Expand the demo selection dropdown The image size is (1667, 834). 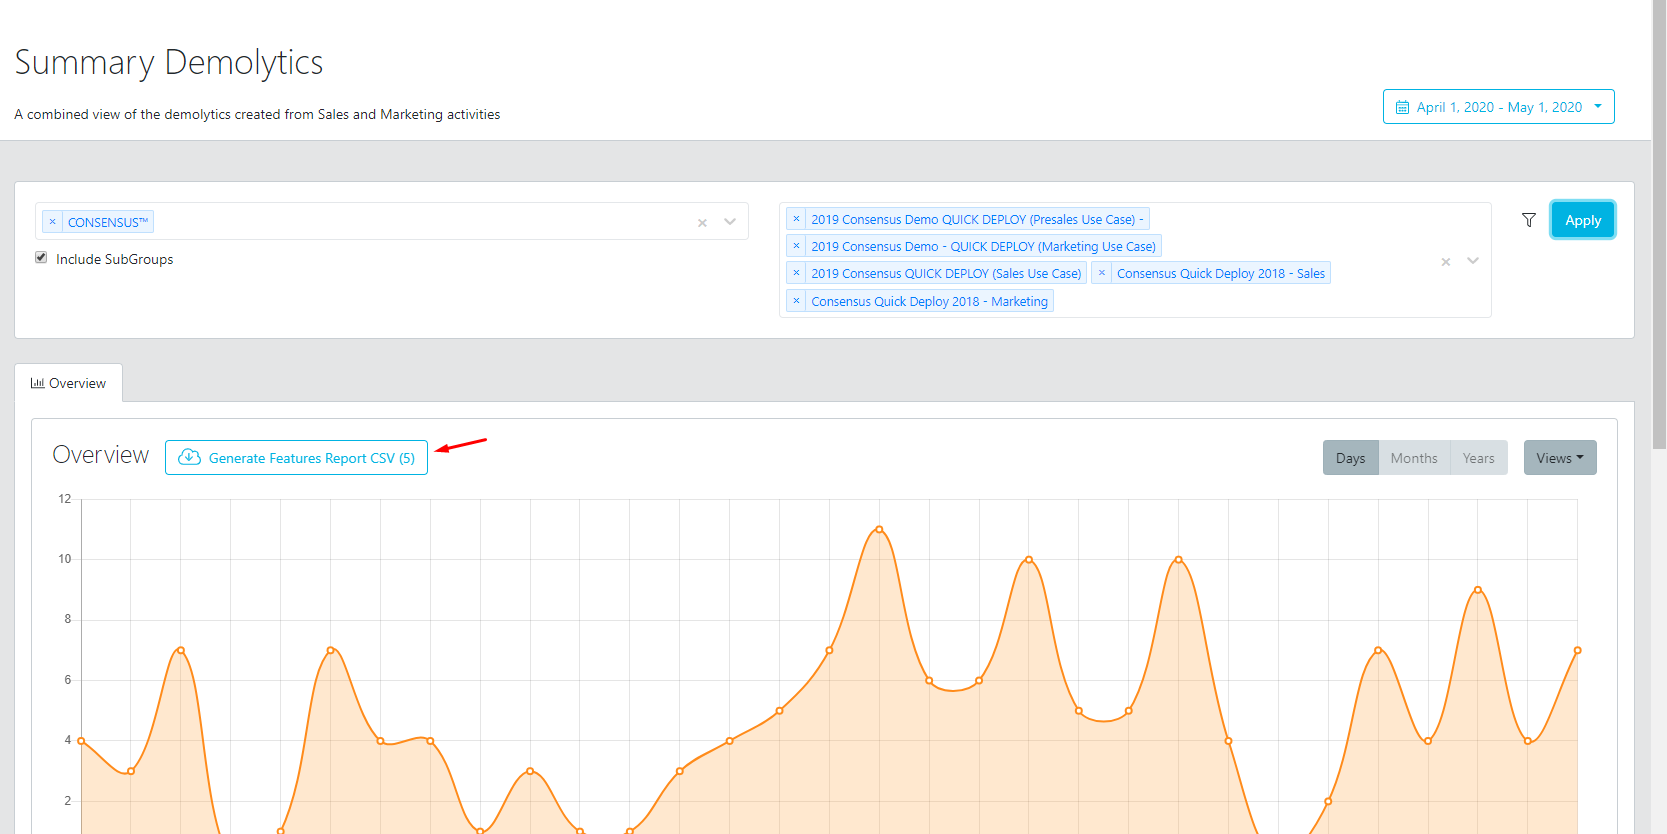[x=1473, y=261]
